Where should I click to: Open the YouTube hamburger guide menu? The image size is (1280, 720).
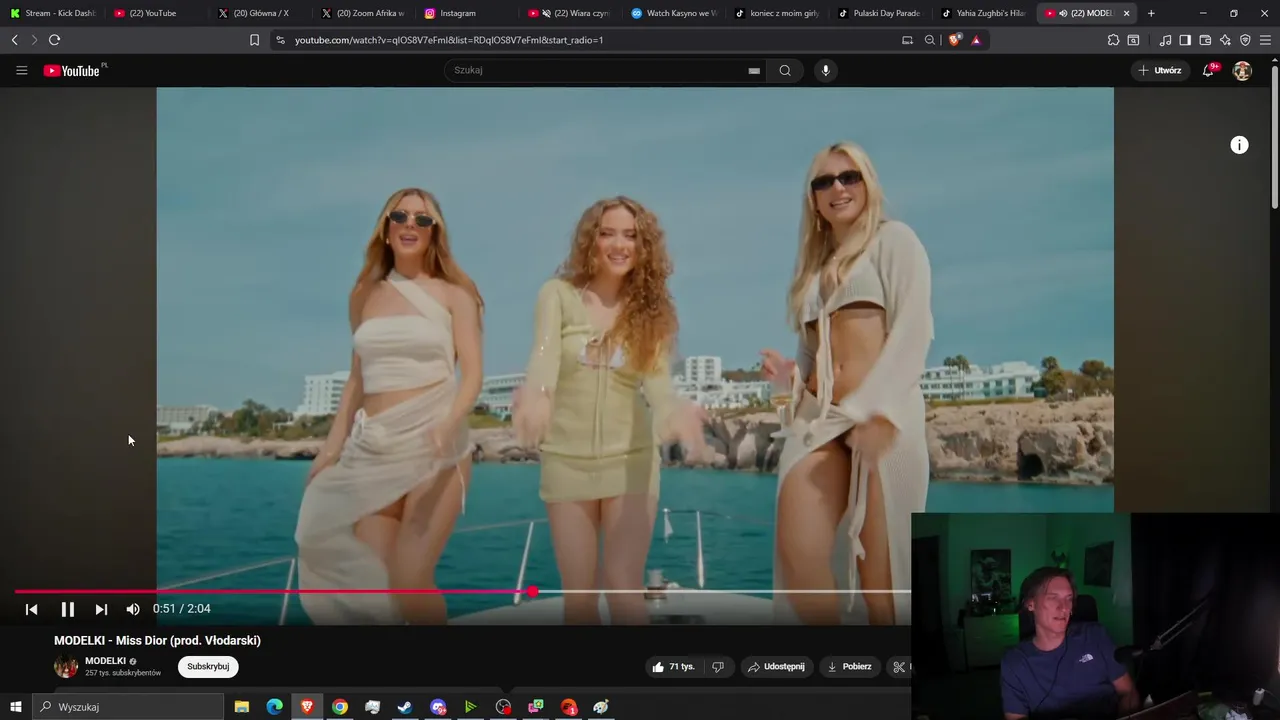click(x=21, y=70)
